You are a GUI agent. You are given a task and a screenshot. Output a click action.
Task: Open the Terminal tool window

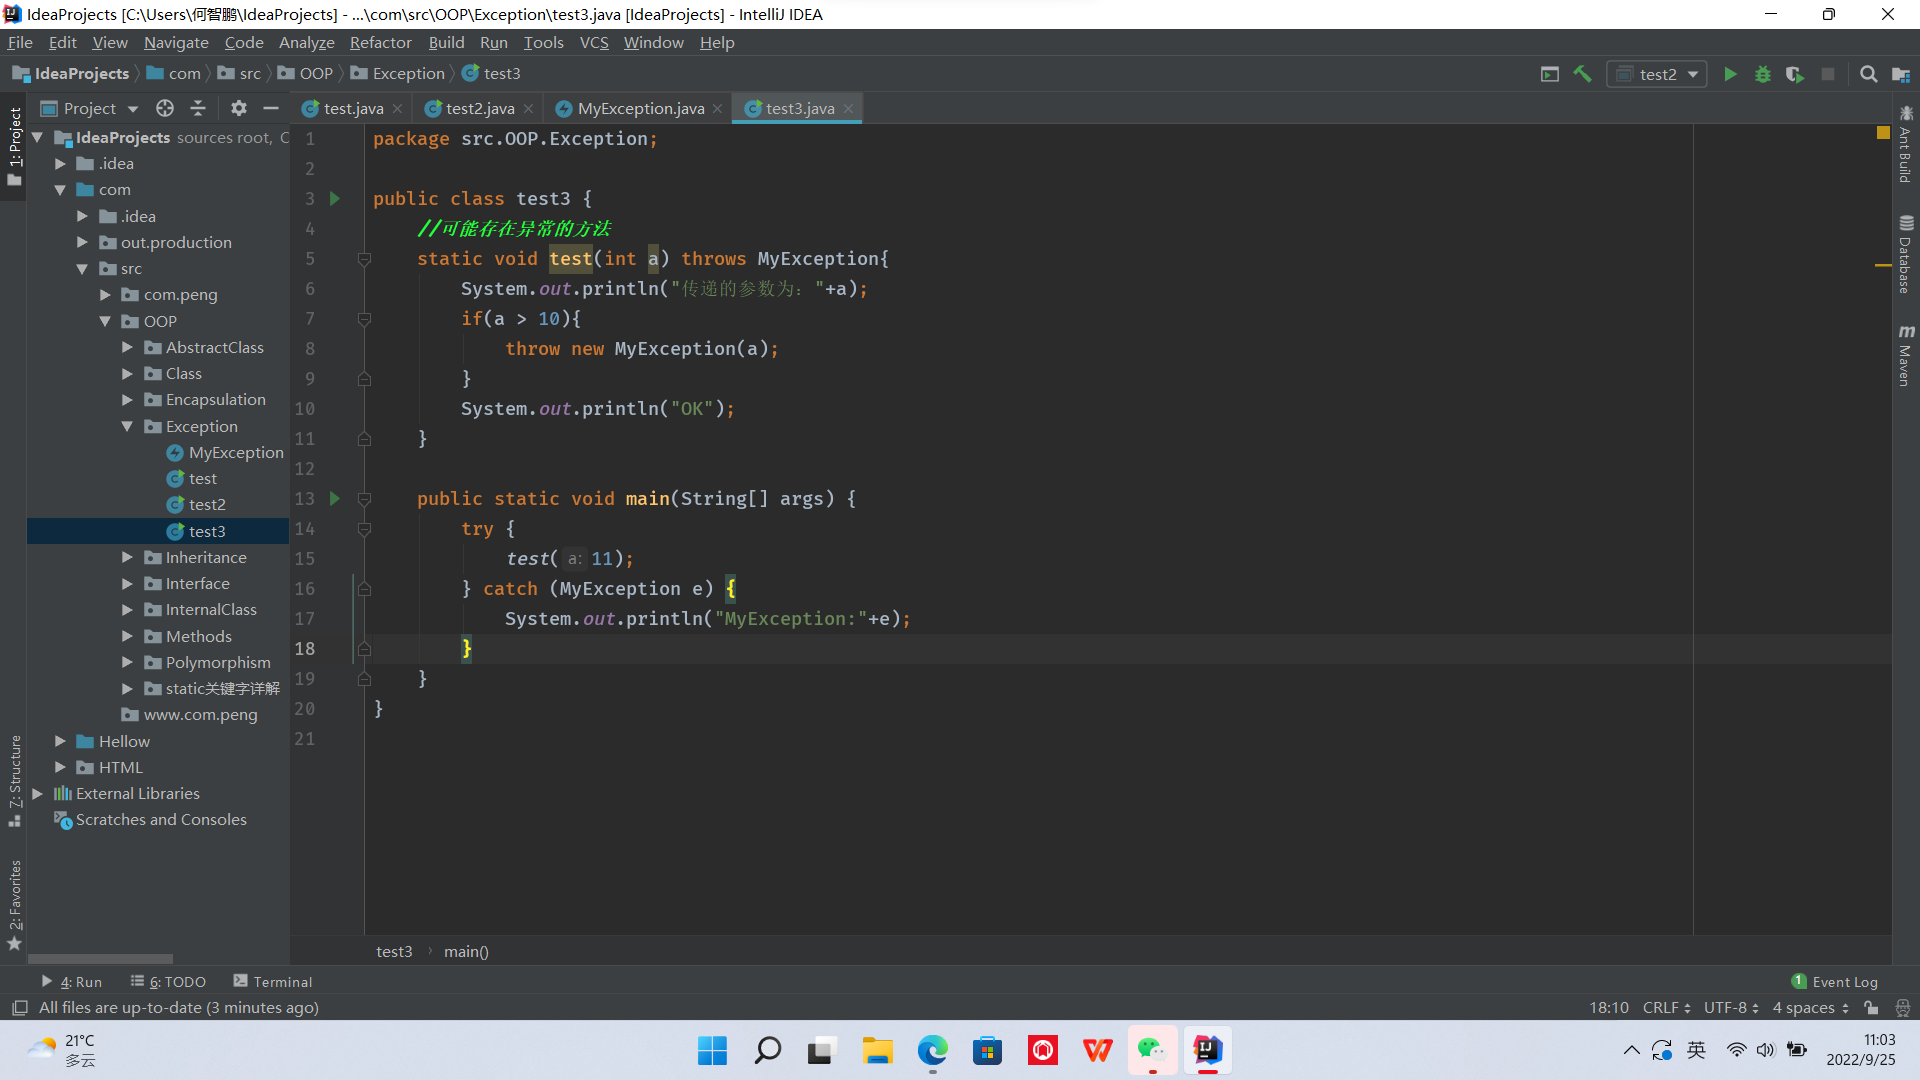272,981
